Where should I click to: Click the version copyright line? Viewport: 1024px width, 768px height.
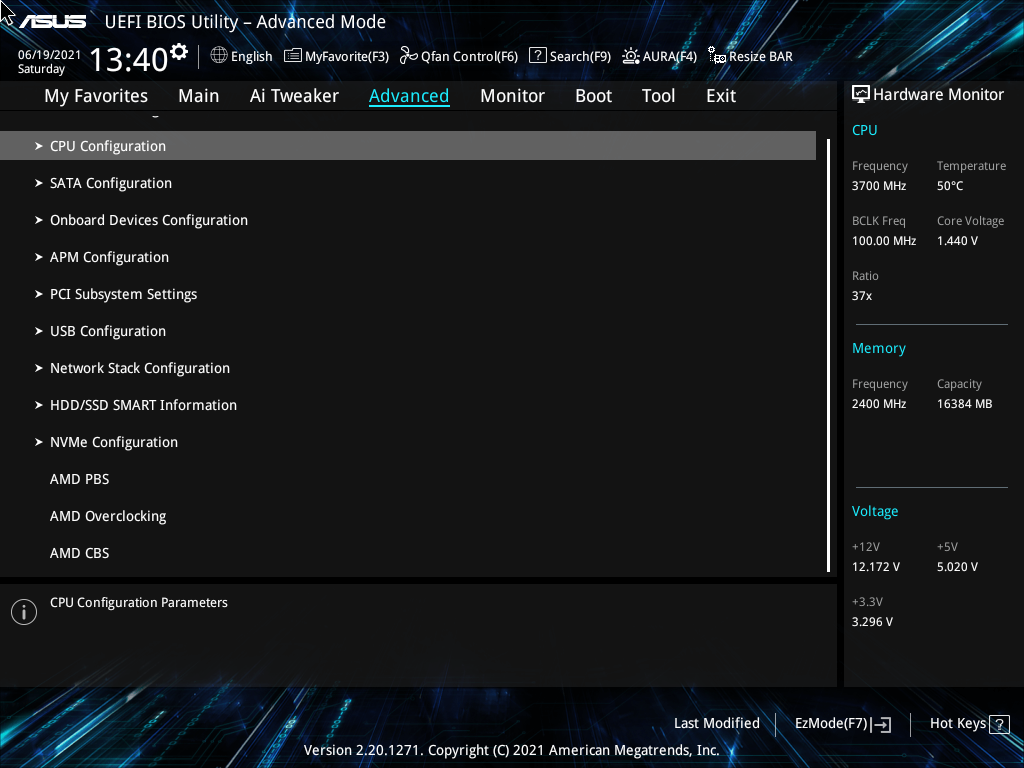point(511,750)
